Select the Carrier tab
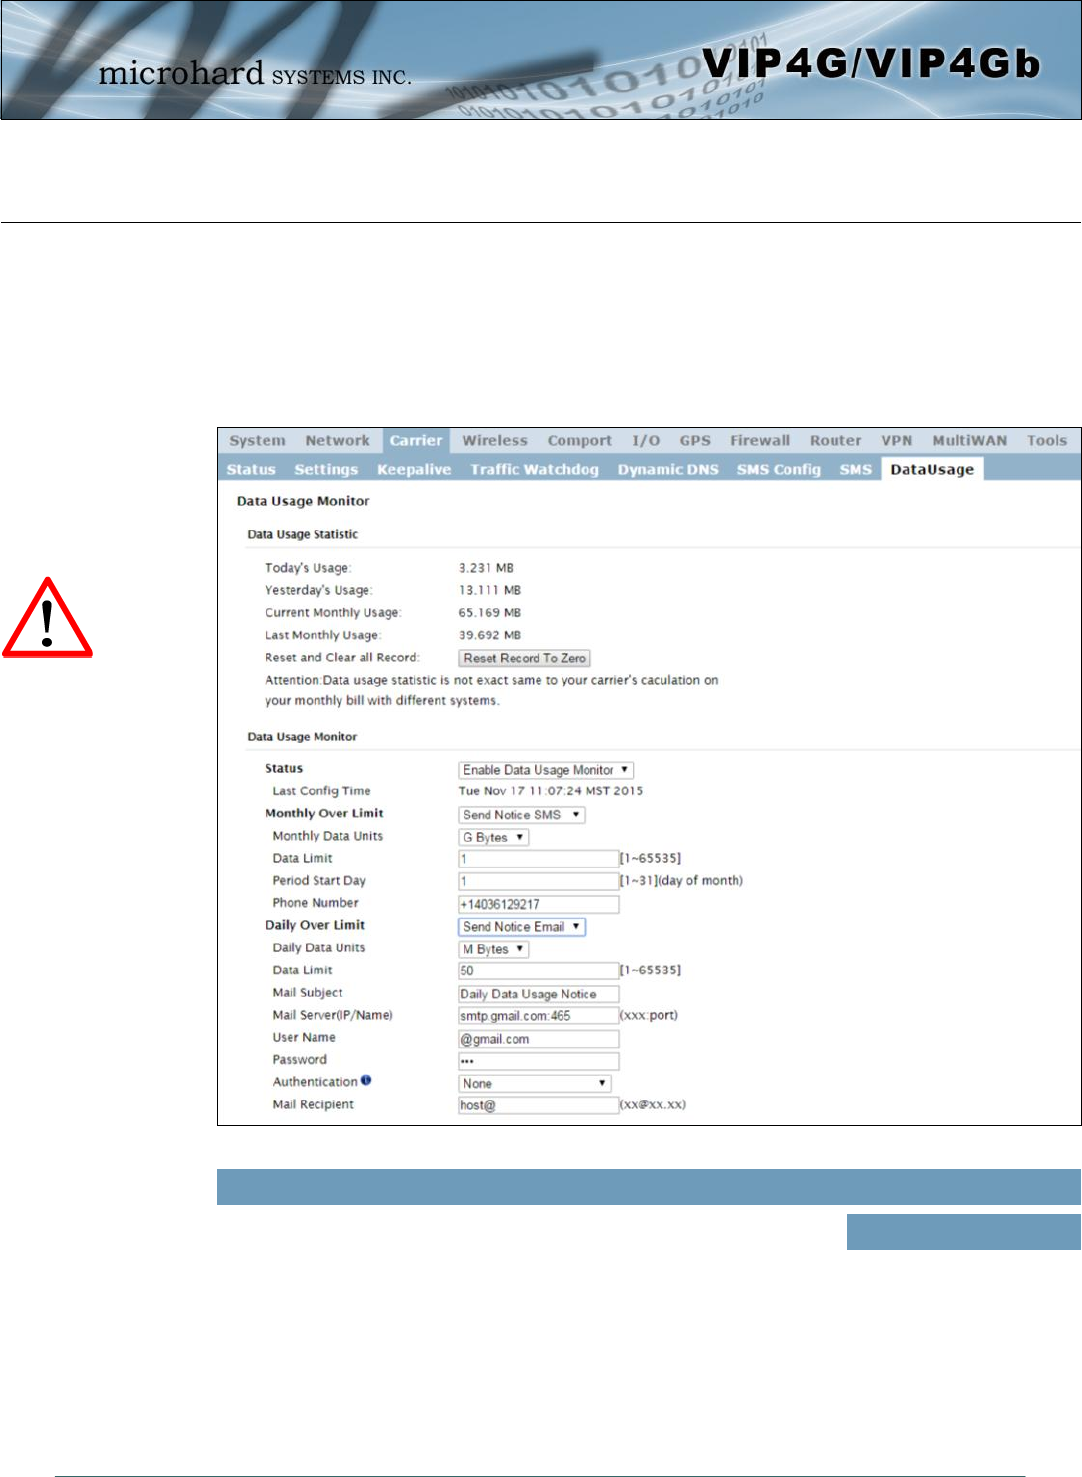Screen dimensions: 1082x1477 click(x=416, y=441)
